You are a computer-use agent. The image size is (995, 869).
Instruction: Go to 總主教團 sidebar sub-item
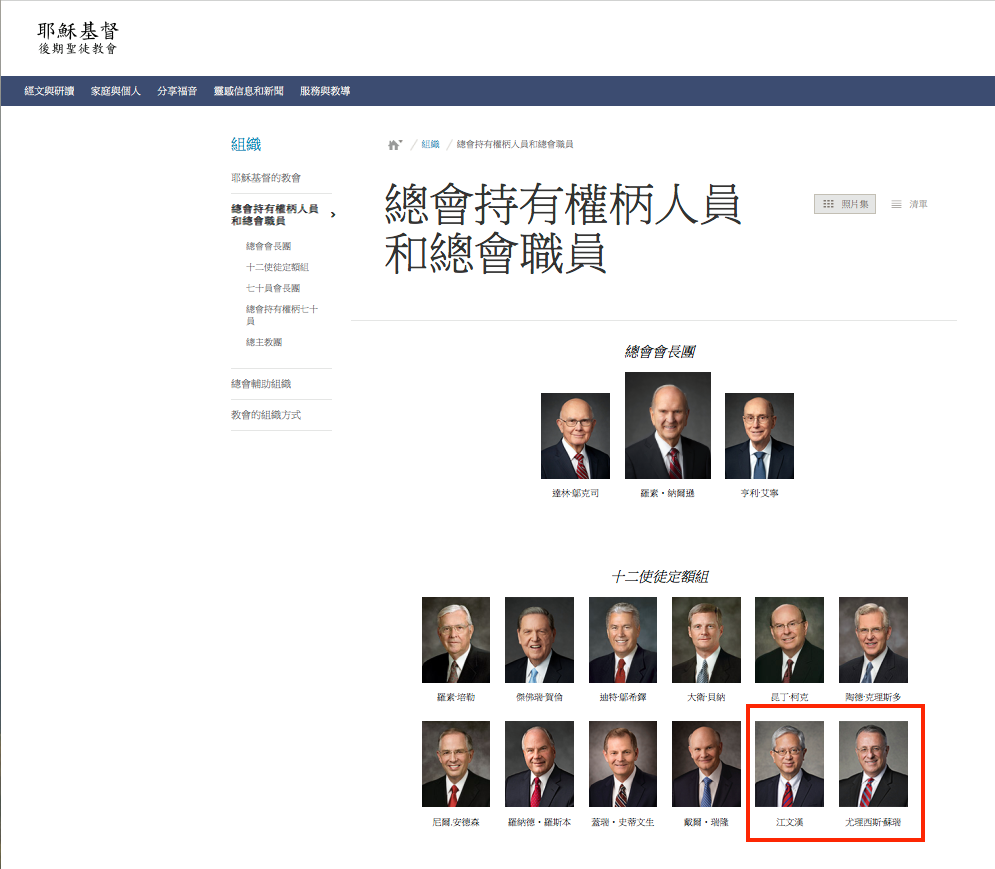pos(264,342)
